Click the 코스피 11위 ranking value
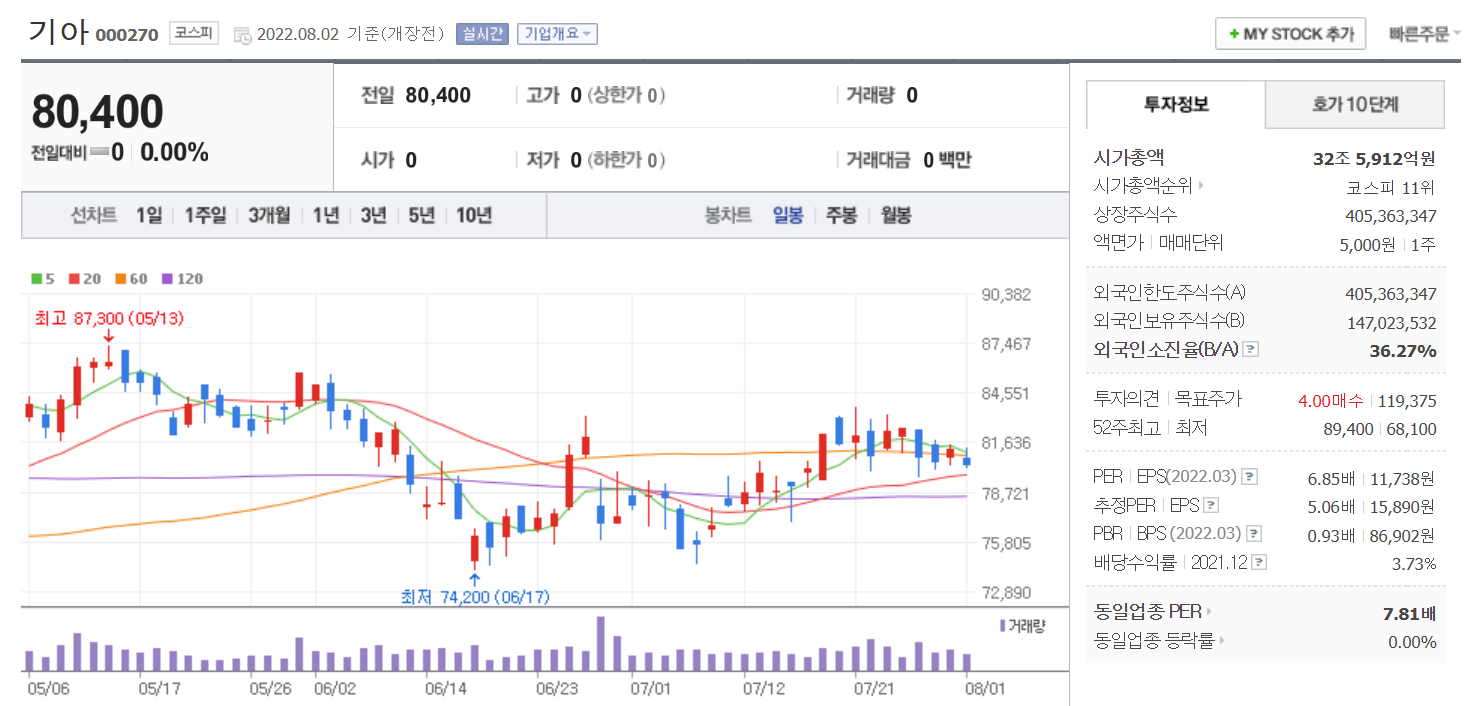Screen dimensions: 1471x706 pyautogui.click(x=1391, y=187)
